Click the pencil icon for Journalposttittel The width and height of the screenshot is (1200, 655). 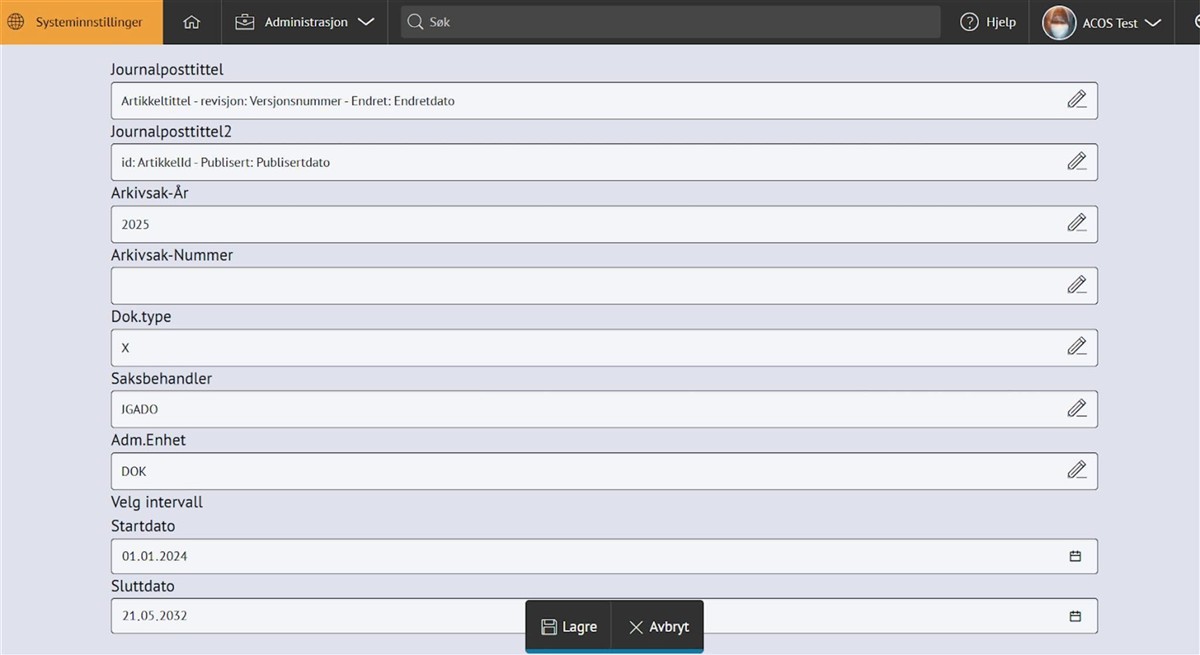pos(1076,100)
